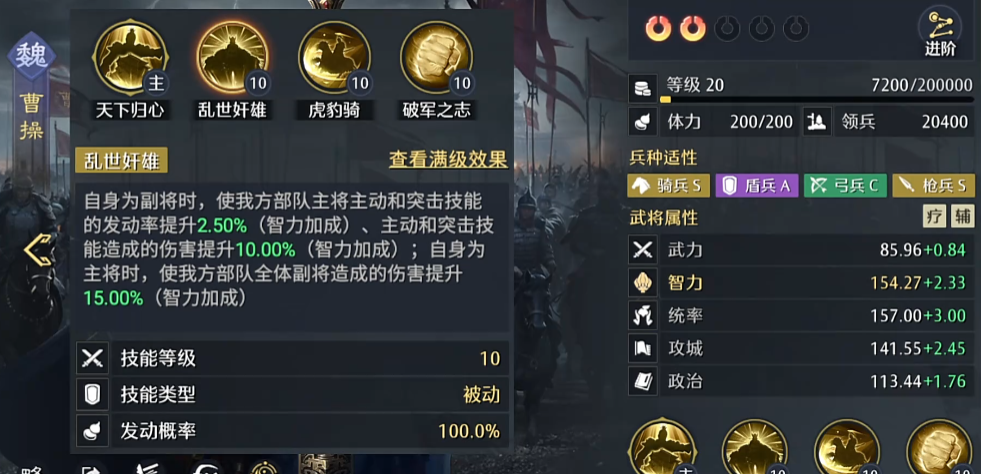The height and width of the screenshot is (474, 981).
Task: Click the 骑兵 S troop aptitude tag
Action: coord(668,186)
